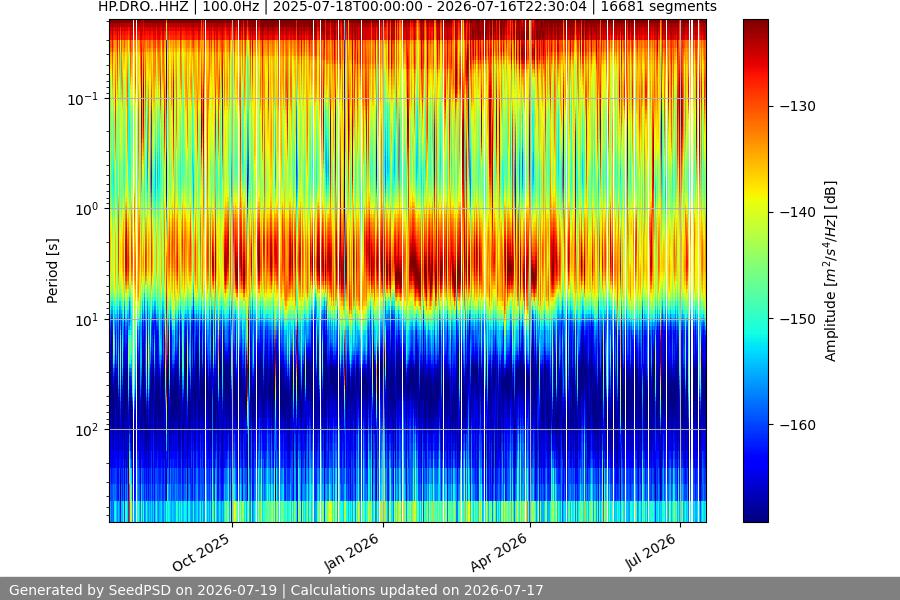
Task: Click the 'Period [s]' y-axis label
Action: point(52,271)
